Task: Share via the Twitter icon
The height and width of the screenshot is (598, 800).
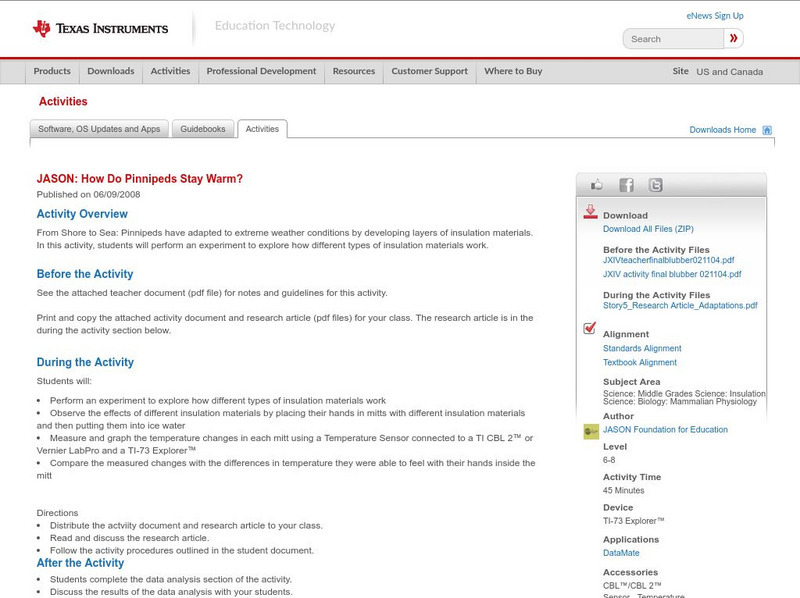Action: tap(655, 185)
